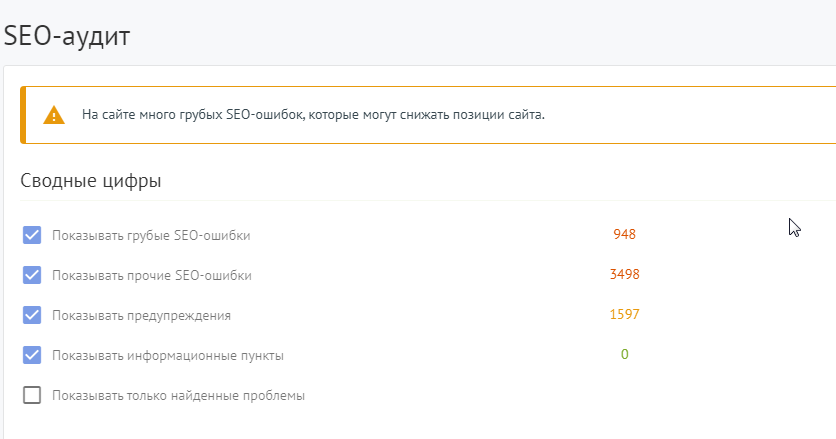Uncheck the 'Показывать грубые SEO-ошибки' checkbox
The height and width of the screenshot is (439, 836).
[32, 235]
